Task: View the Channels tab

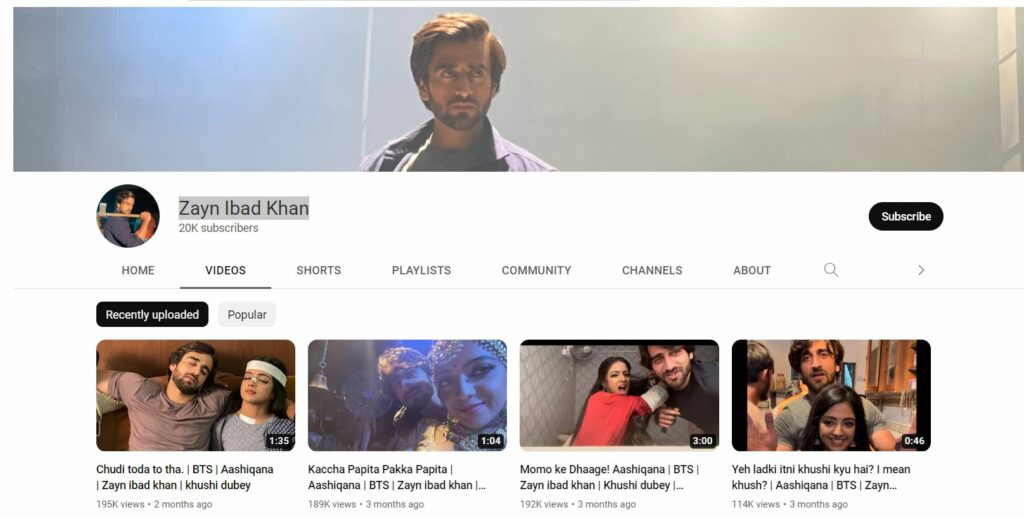Action: pos(652,270)
